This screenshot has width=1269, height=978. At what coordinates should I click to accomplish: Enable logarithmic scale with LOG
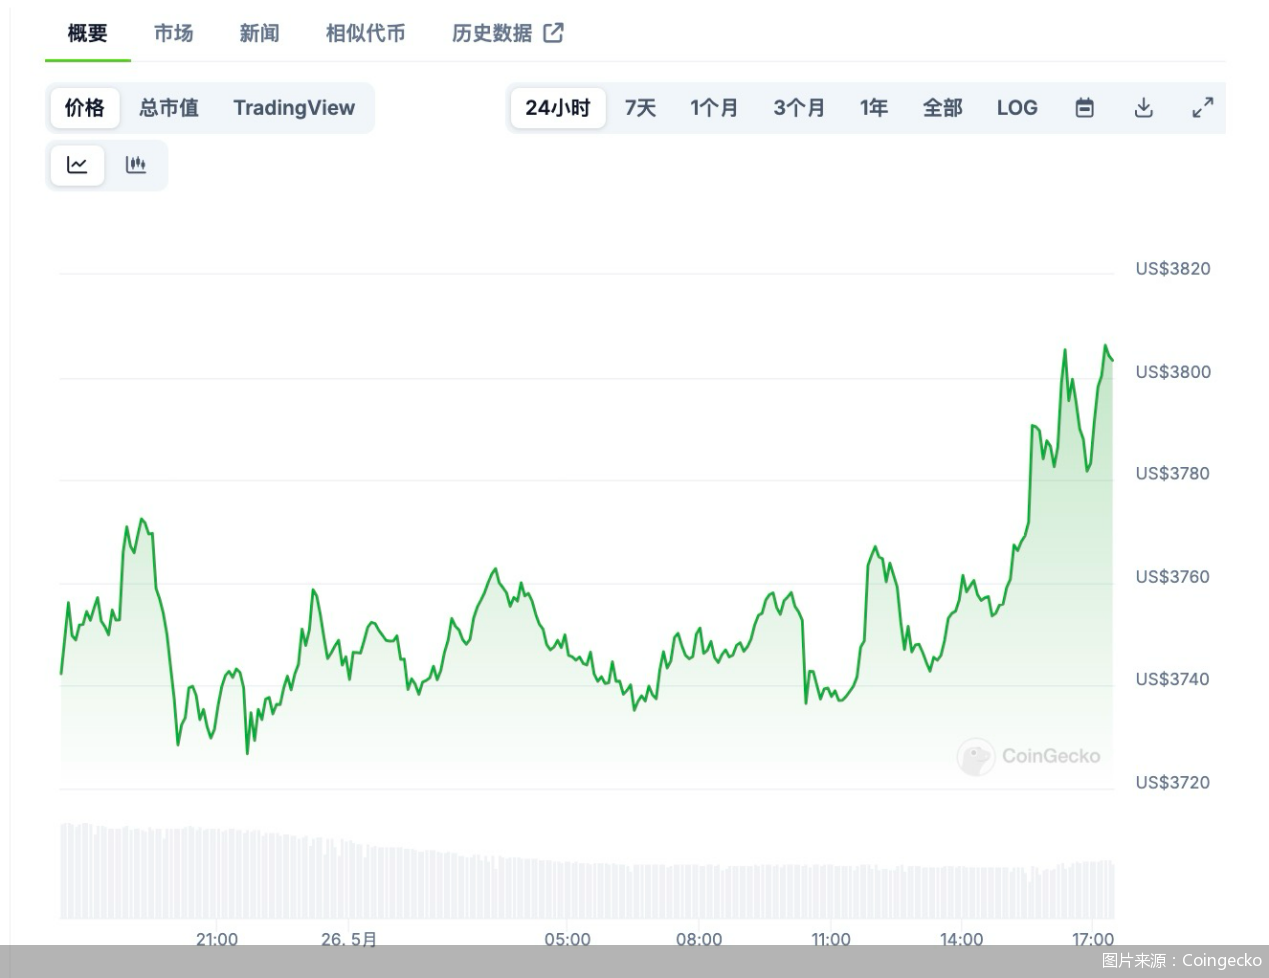coord(1017,108)
